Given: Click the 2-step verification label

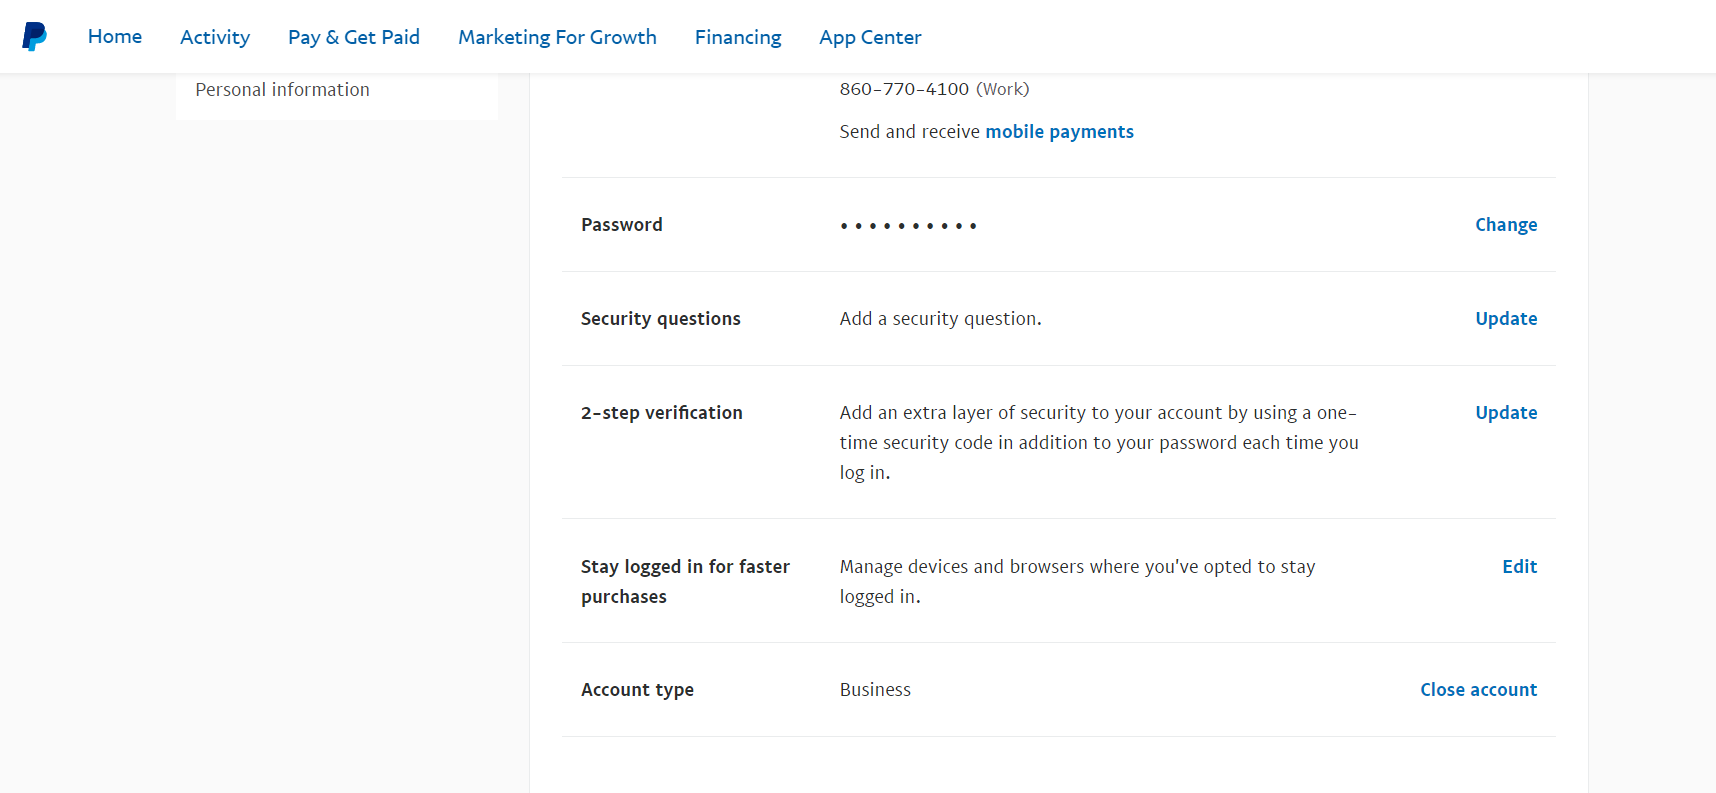Looking at the screenshot, I should coord(661,413).
